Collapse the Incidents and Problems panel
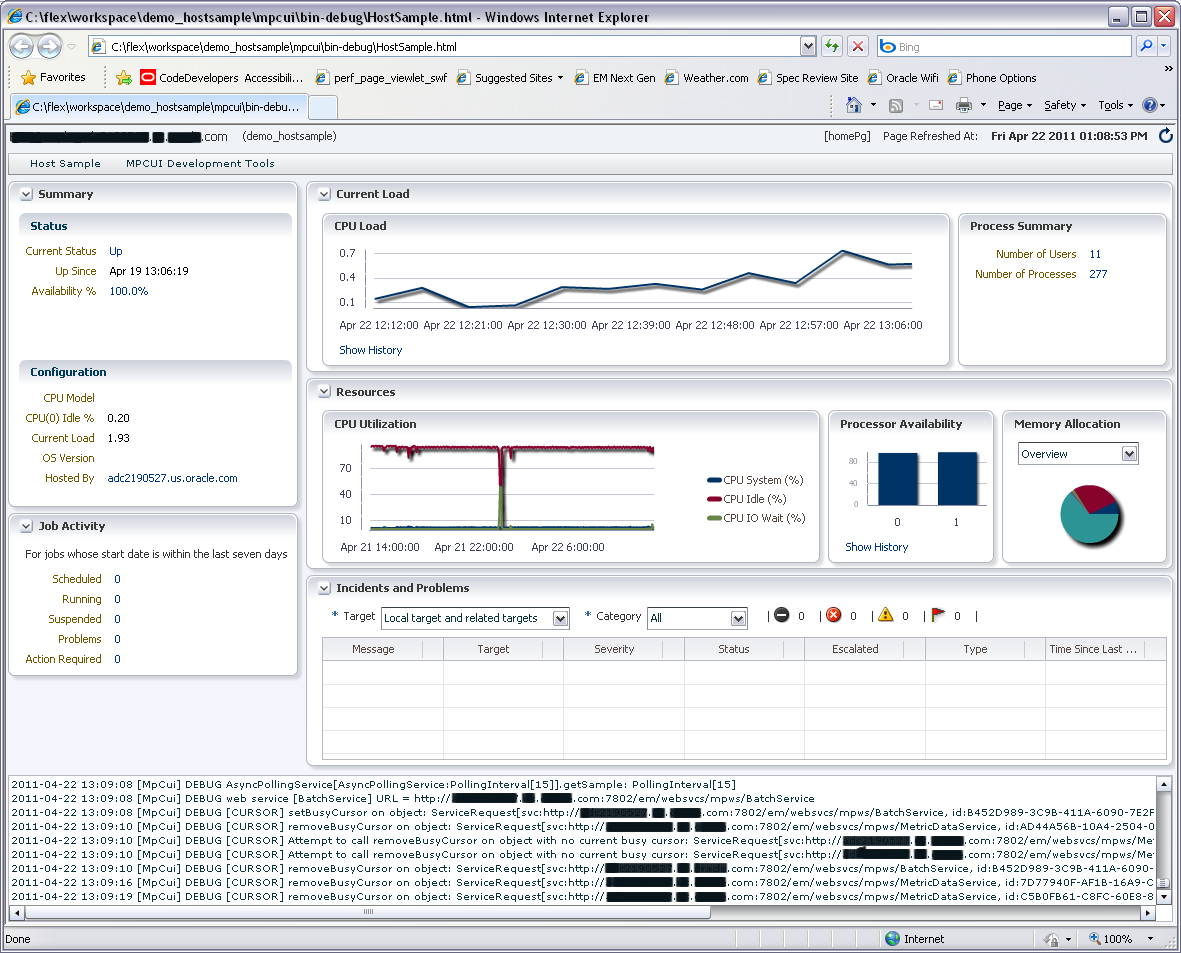 [325, 588]
